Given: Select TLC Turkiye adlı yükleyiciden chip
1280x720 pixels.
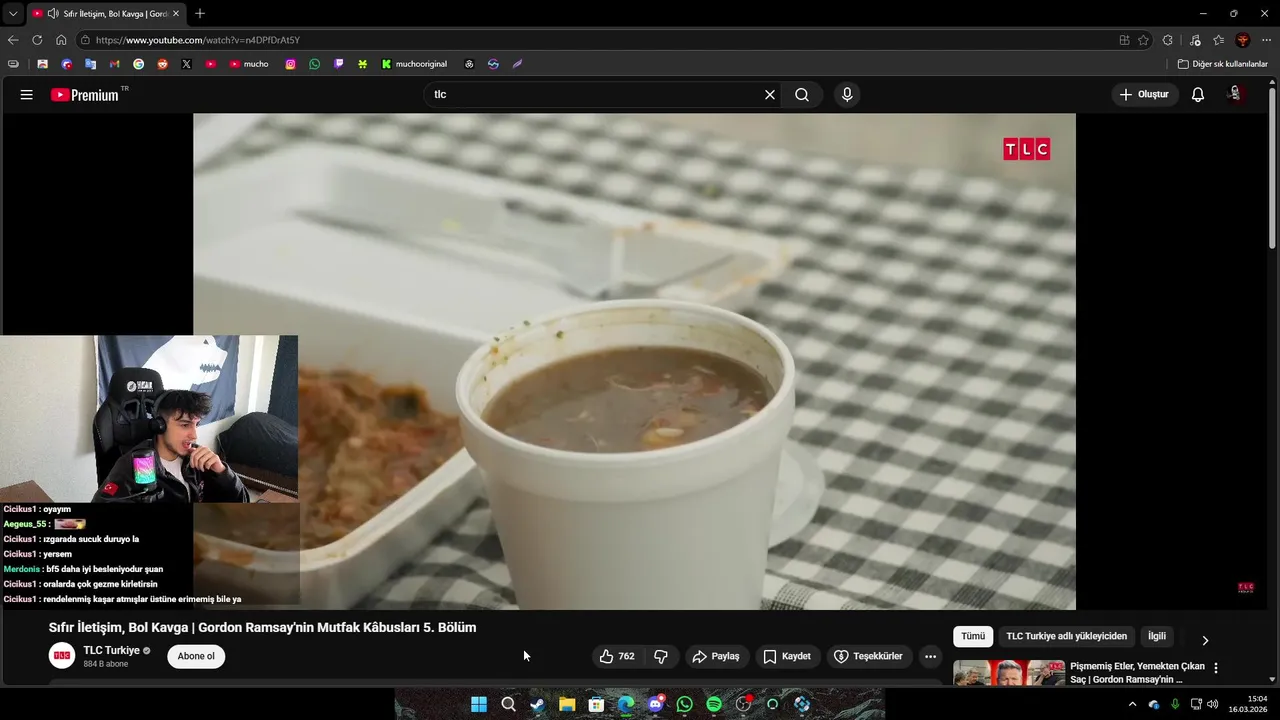Looking at the screenshot, I should click(1066, 637).
